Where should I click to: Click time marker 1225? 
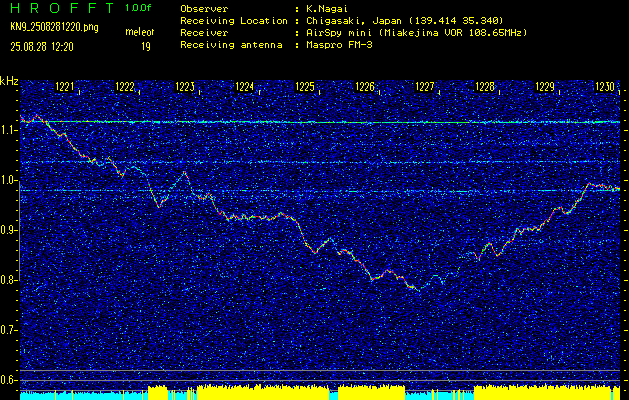click(x=305, y=87)
